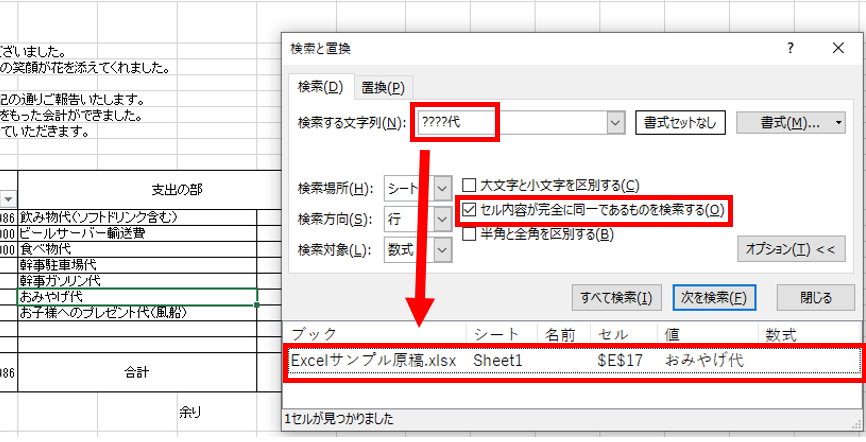The image size is (866, 442).
Task: Click the 閉じる button
Action: (x=815, y=297)
